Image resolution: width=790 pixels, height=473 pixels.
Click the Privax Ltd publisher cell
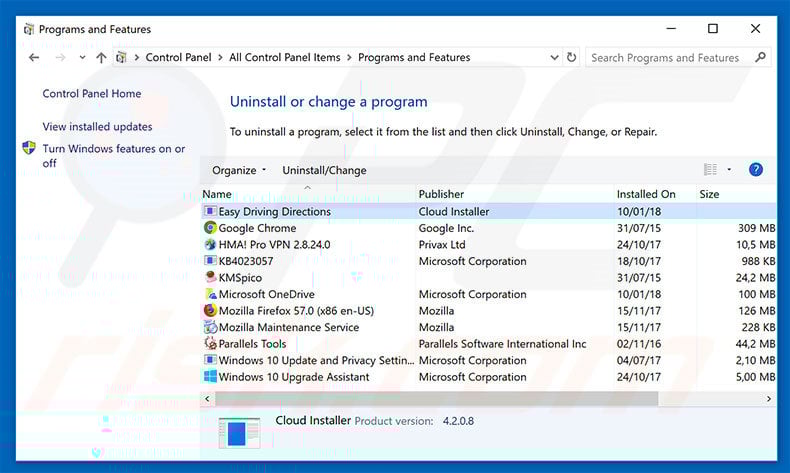(442, 245)
